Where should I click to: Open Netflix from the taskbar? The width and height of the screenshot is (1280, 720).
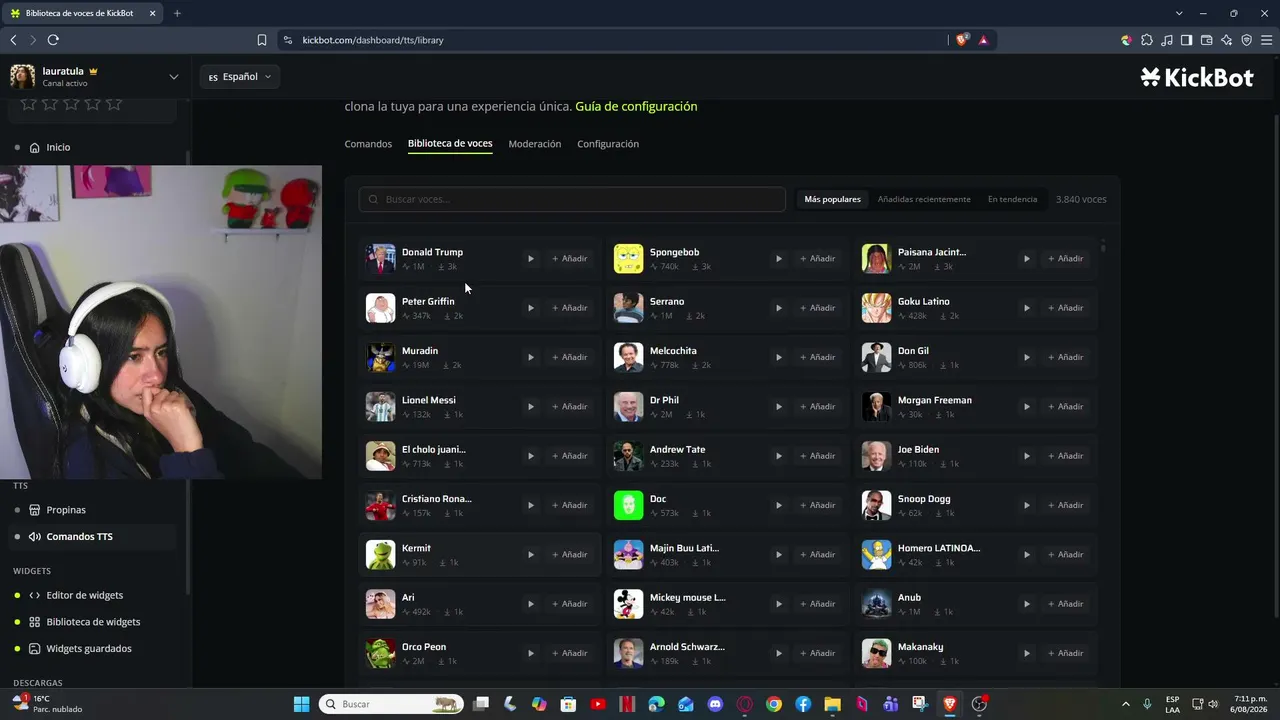(627, 704)
